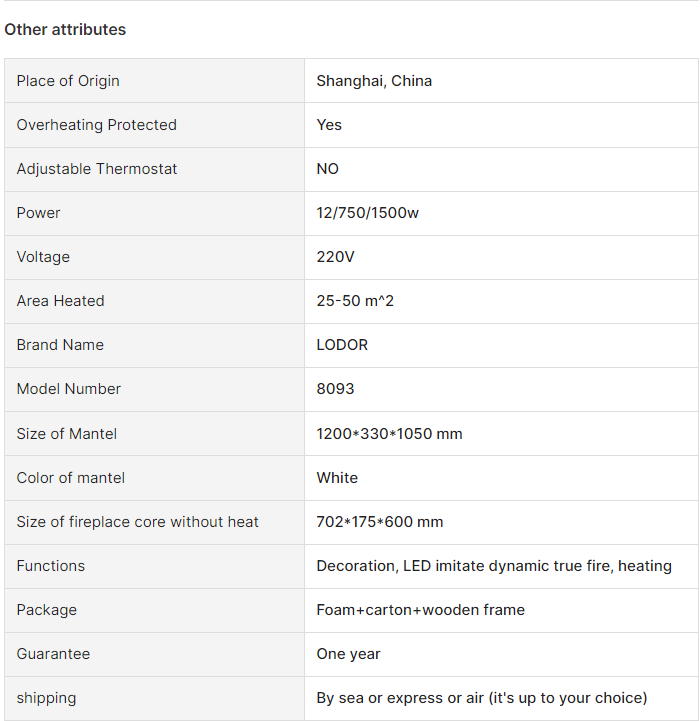Image resolution: width=700 pixels, height=721 pixels.
Task: Click the model number '8093'
Action: [335, 389]
